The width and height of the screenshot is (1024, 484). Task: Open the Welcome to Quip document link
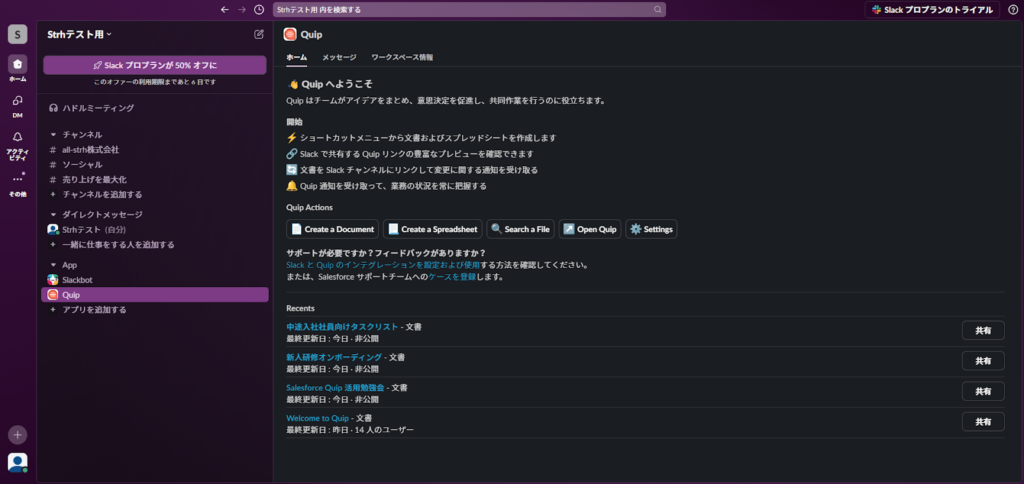point(317,418)
